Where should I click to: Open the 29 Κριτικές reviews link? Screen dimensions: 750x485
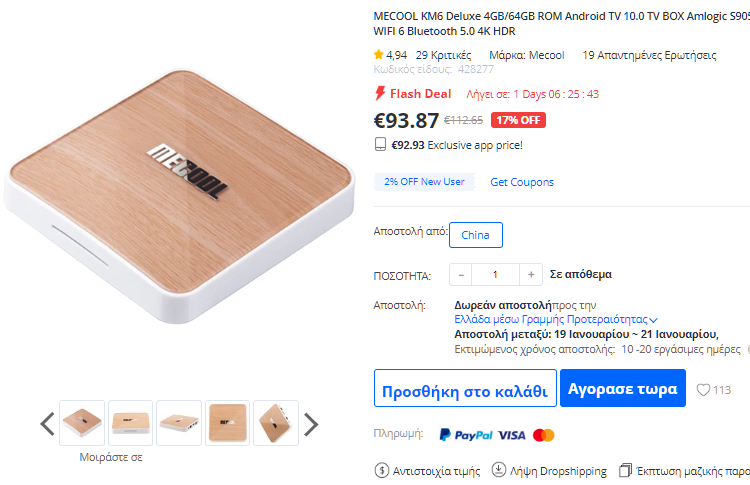(x=443, y=55)
